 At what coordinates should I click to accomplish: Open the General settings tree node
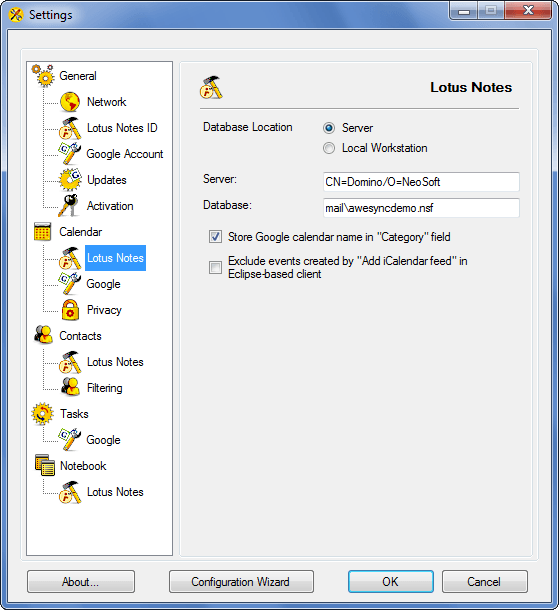(78, 75)
